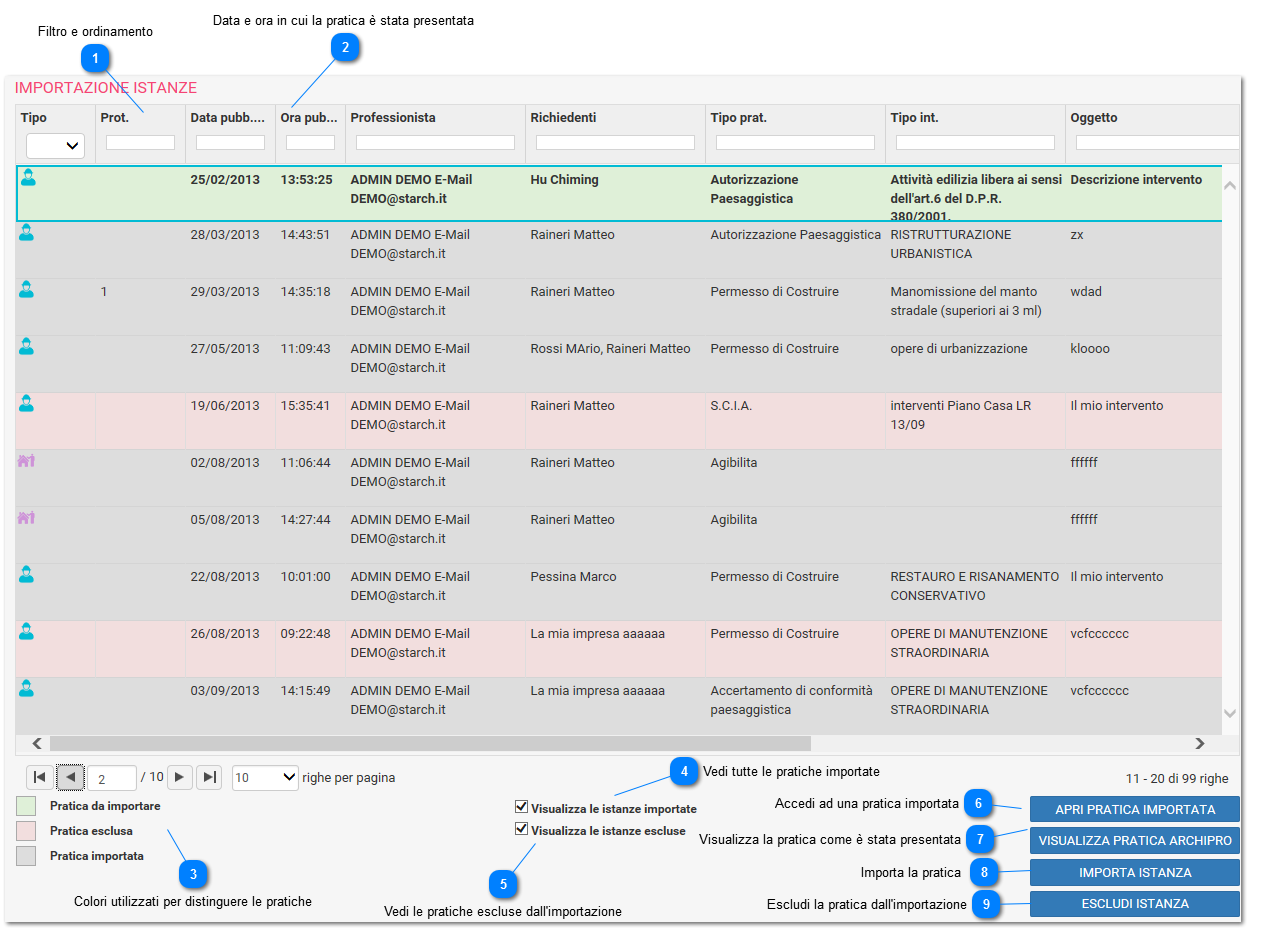
Task: Click the person icon in the 22/08/2013 row
Action: point(27,575)
